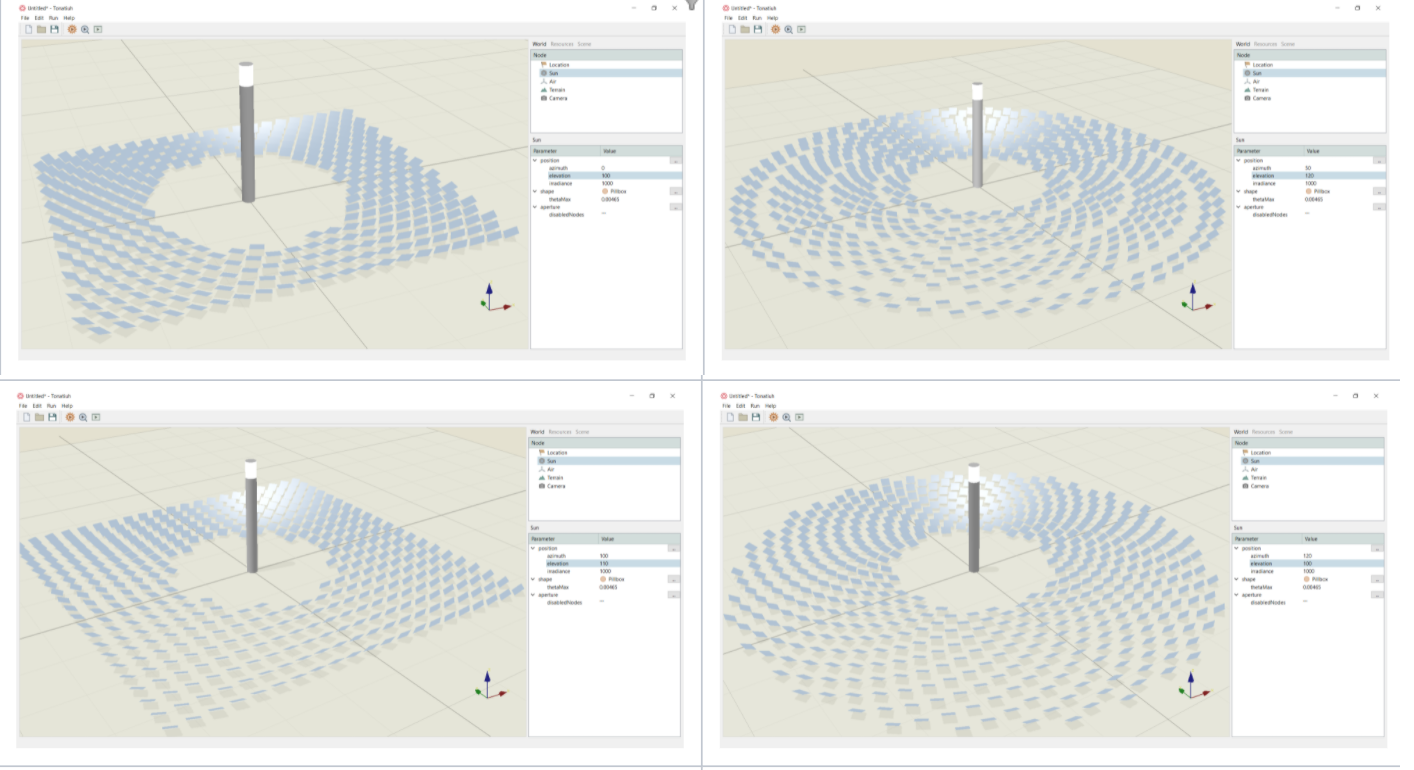Click script play icon in upper-right Tonatiuh window
The width and height of the screenshot is (1414, 770).
click(801, 29)
